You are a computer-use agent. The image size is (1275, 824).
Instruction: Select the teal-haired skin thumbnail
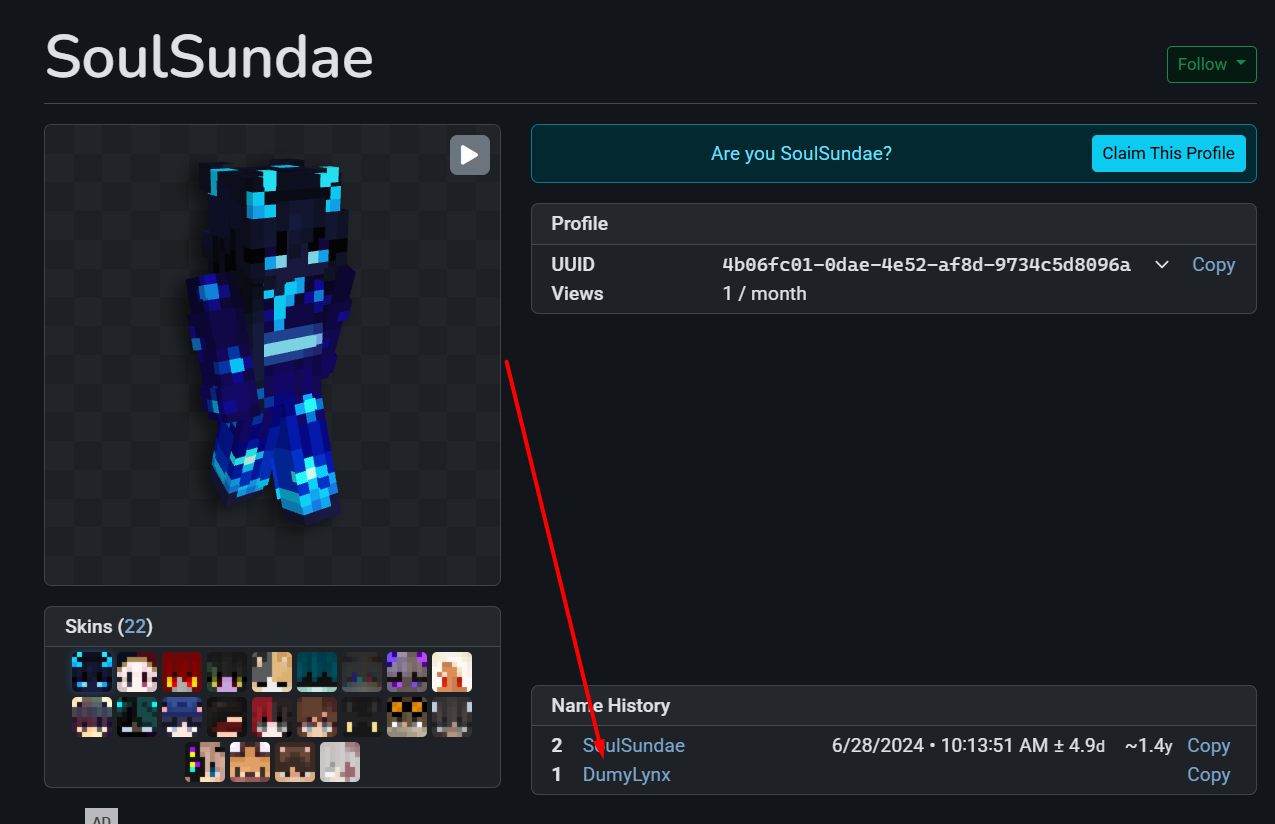pos(317,672)
